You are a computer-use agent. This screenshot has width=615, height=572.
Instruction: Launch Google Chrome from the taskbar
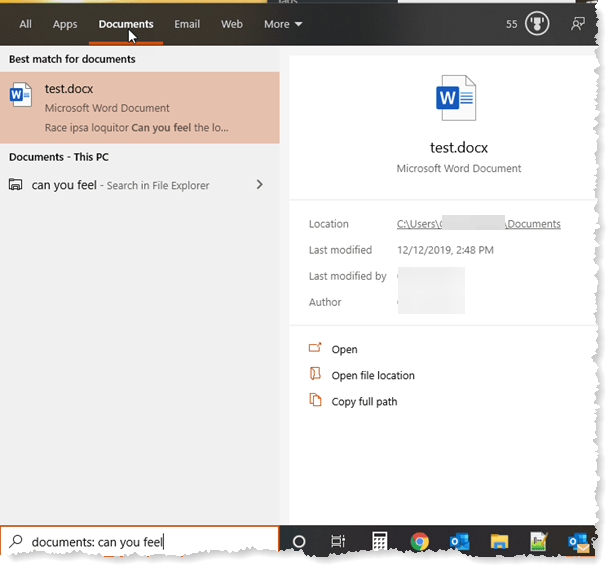pos(420,542)
